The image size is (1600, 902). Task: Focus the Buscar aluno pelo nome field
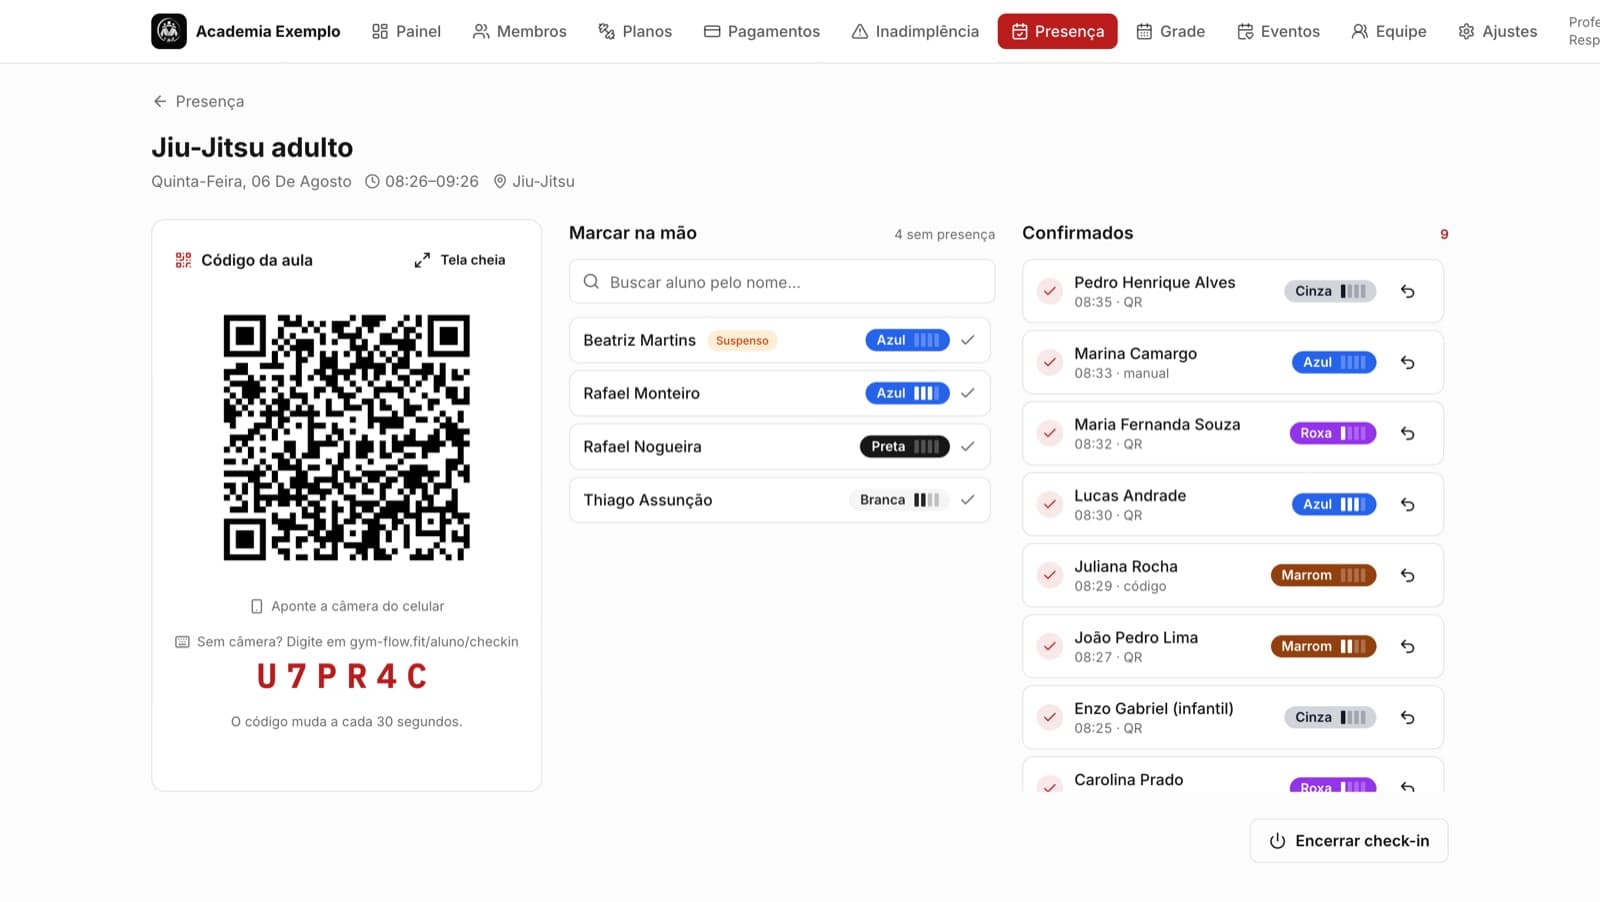[782, 282]
